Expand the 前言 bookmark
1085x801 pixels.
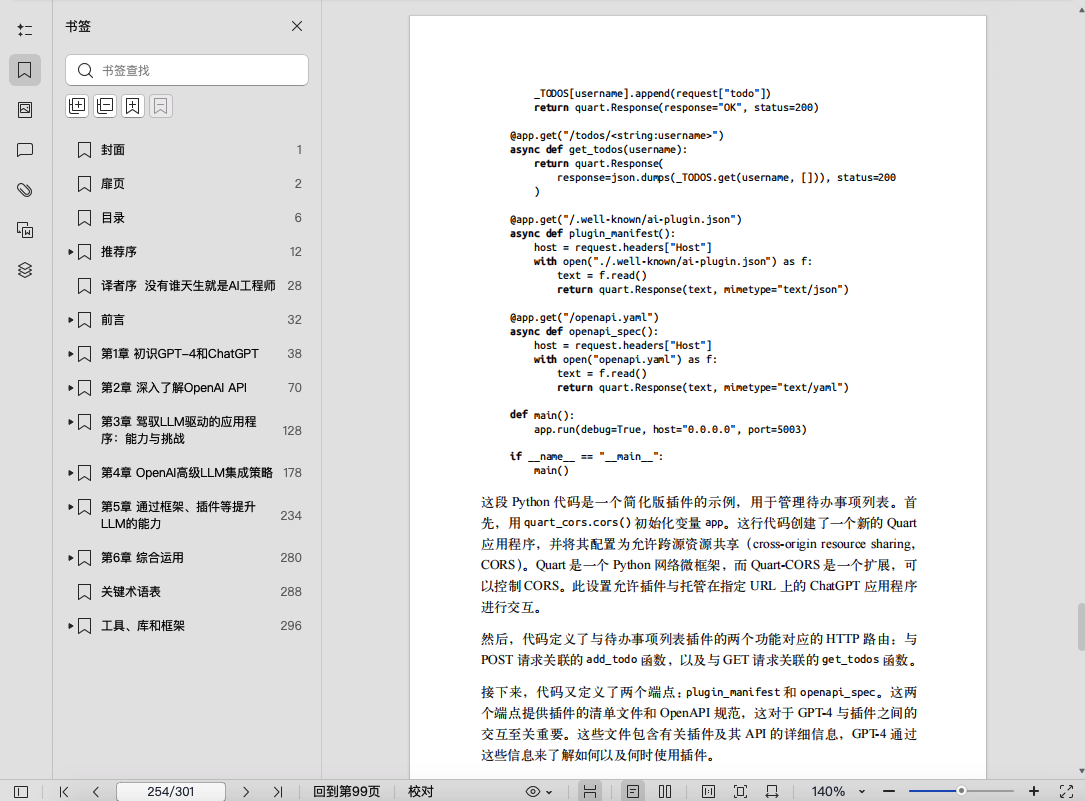(71, 320)
